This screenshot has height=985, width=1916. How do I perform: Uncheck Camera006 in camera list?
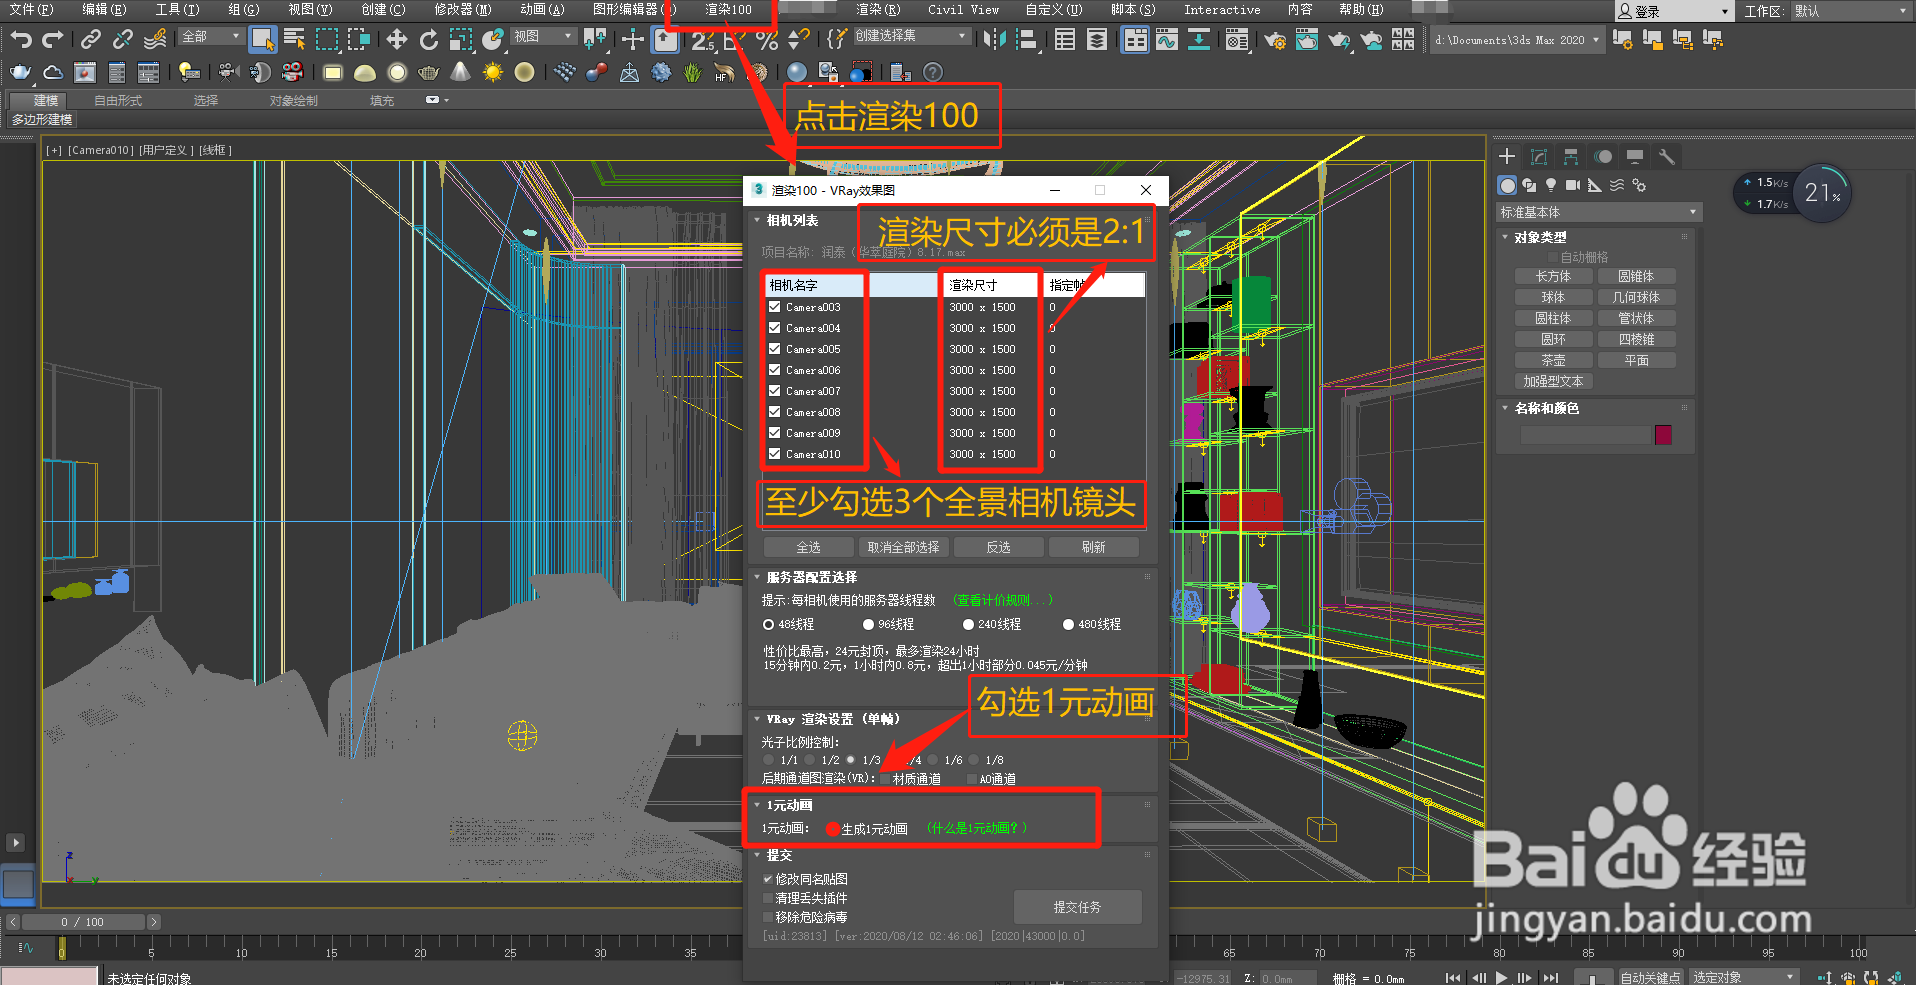775,370
